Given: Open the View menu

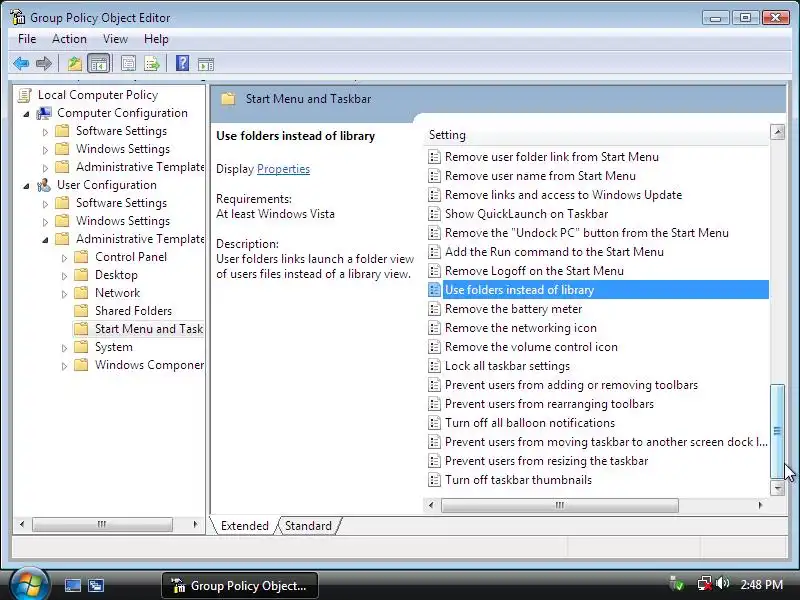Looking at the screenshot, I should coord(115,39).
